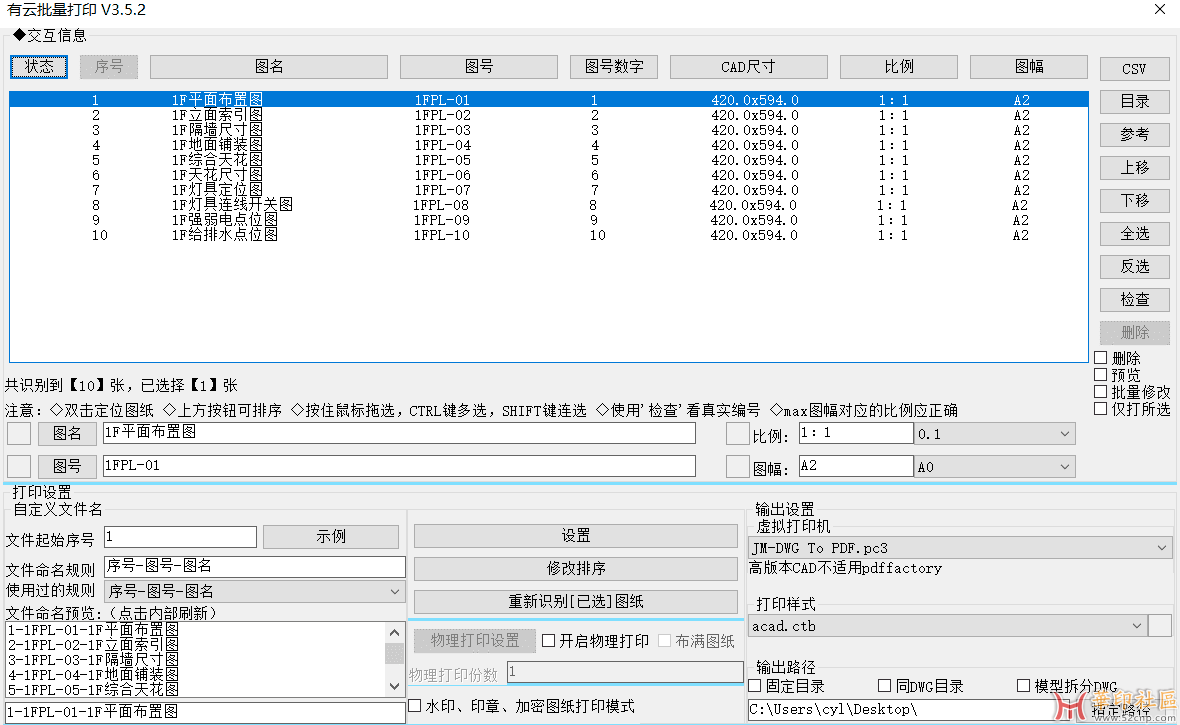Click the small square button beside acad.ctb dropdown
Screen dimensions: 1180x725
point(1160,626)
